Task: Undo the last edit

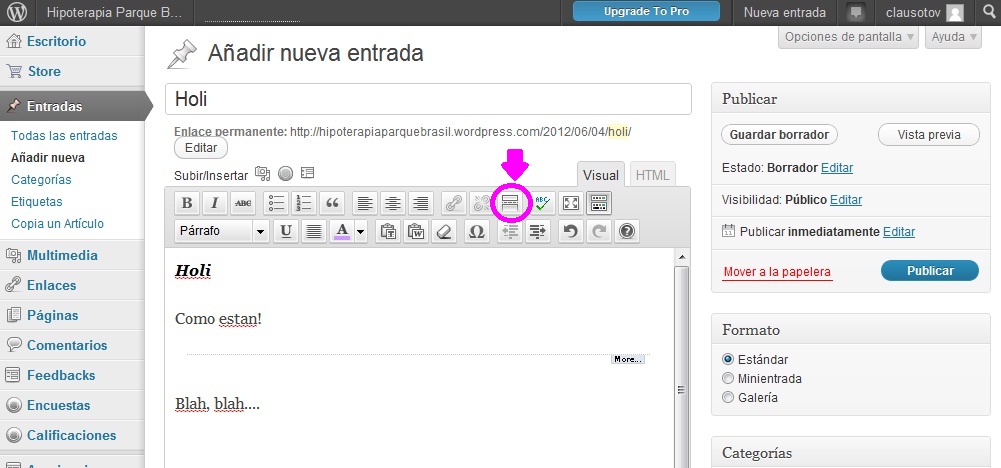Action: point(570,231)
